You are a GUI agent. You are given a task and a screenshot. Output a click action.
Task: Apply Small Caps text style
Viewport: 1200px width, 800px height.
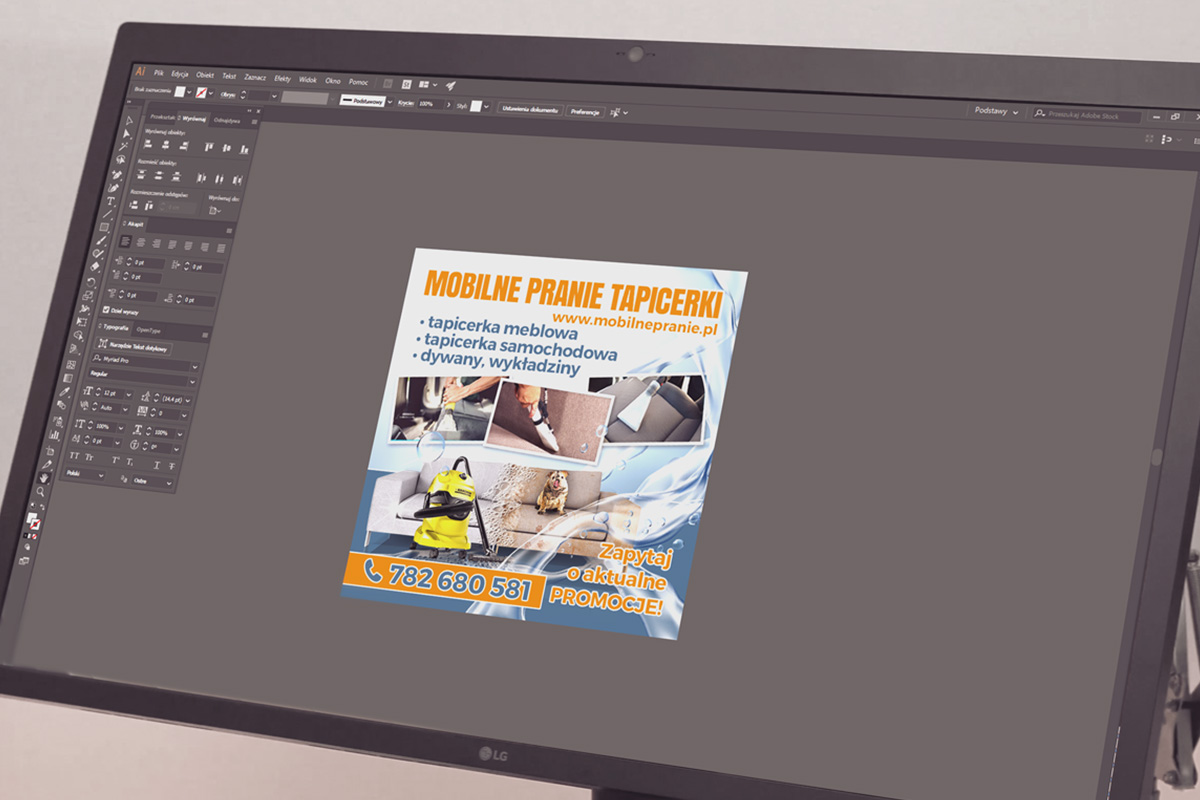90,457
